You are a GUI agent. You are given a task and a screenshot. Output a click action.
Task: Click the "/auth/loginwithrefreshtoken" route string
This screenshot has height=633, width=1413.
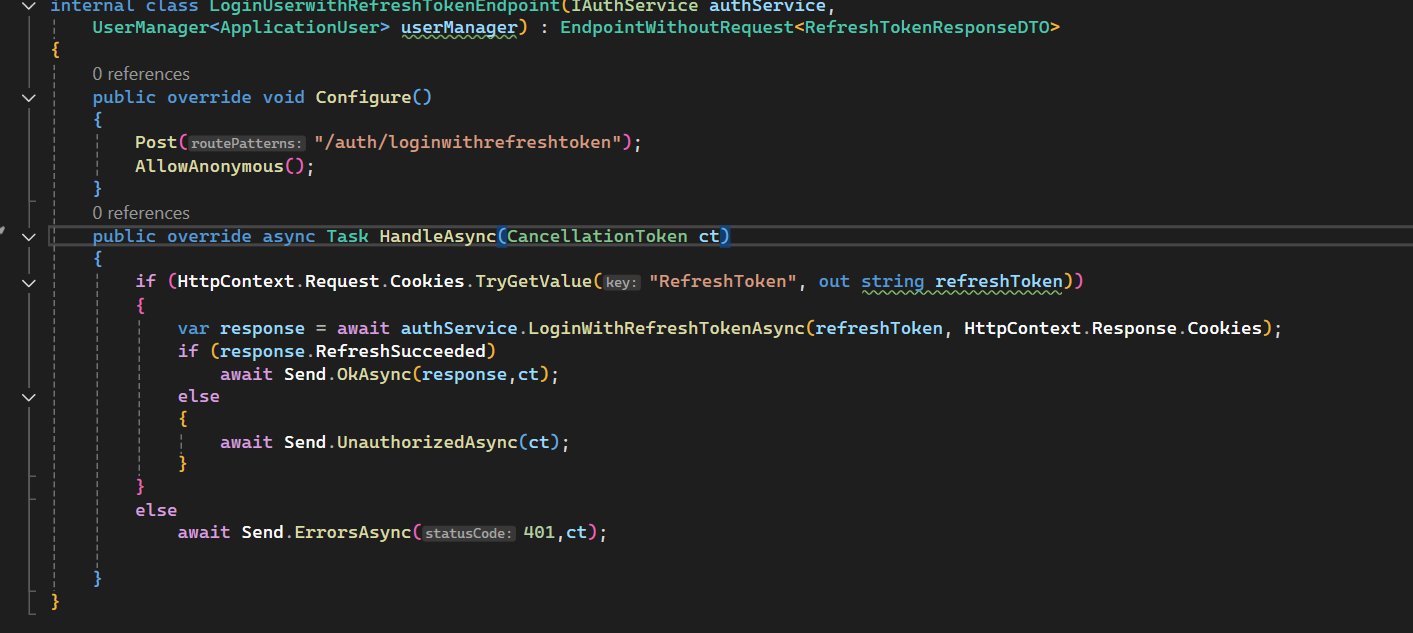click(x=469, y=142)
